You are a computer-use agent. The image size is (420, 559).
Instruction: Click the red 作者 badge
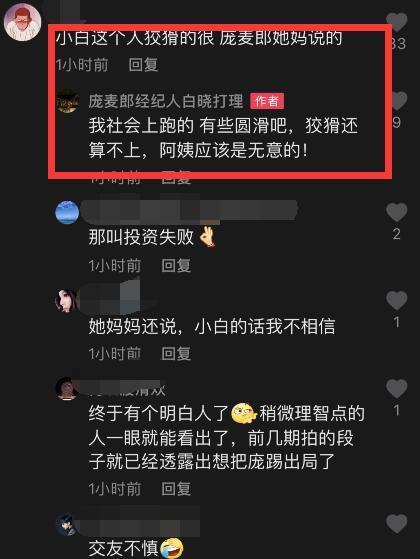[267, 102]
